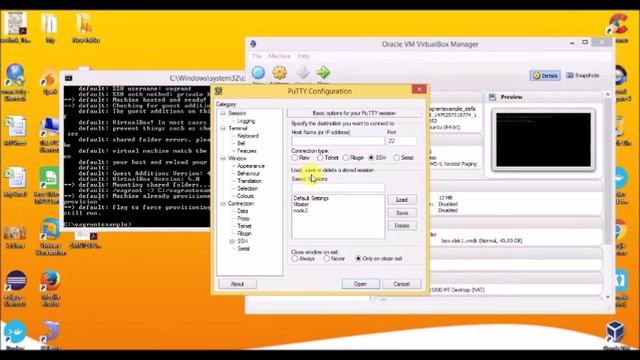Switch to Snapshots view in VirtualBox
The image size is (640, 360).
(x=582, y=76)
